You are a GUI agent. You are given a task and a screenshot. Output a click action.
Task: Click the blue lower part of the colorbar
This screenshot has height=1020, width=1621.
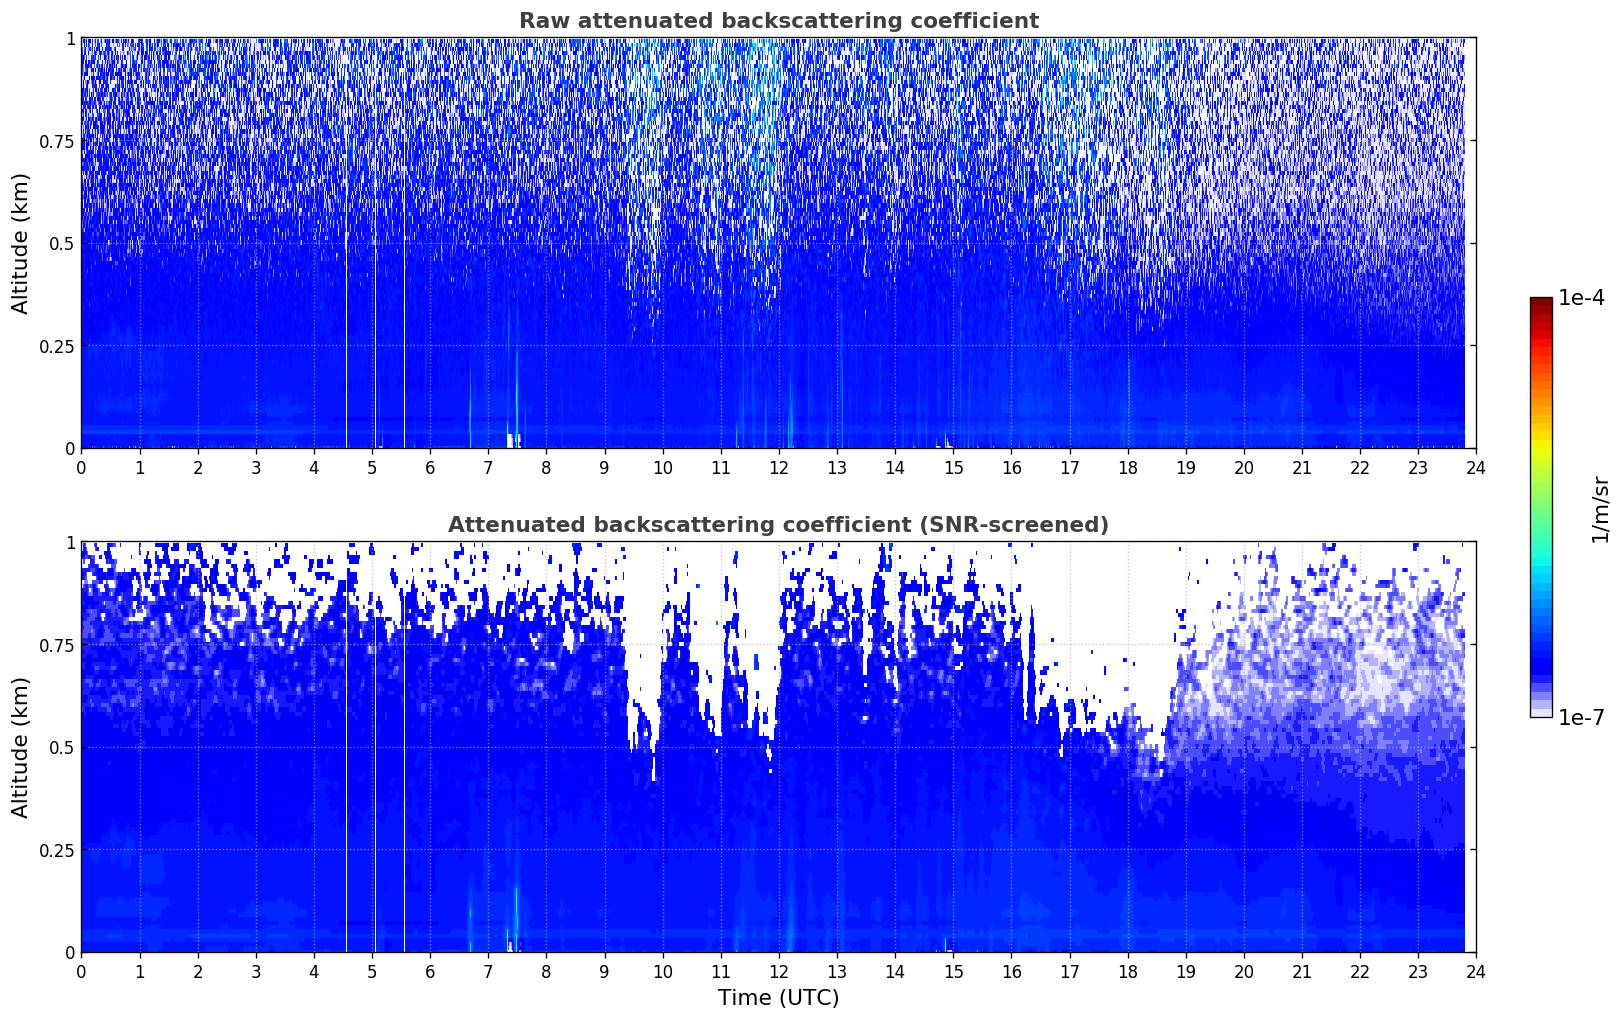[1541, 650]
